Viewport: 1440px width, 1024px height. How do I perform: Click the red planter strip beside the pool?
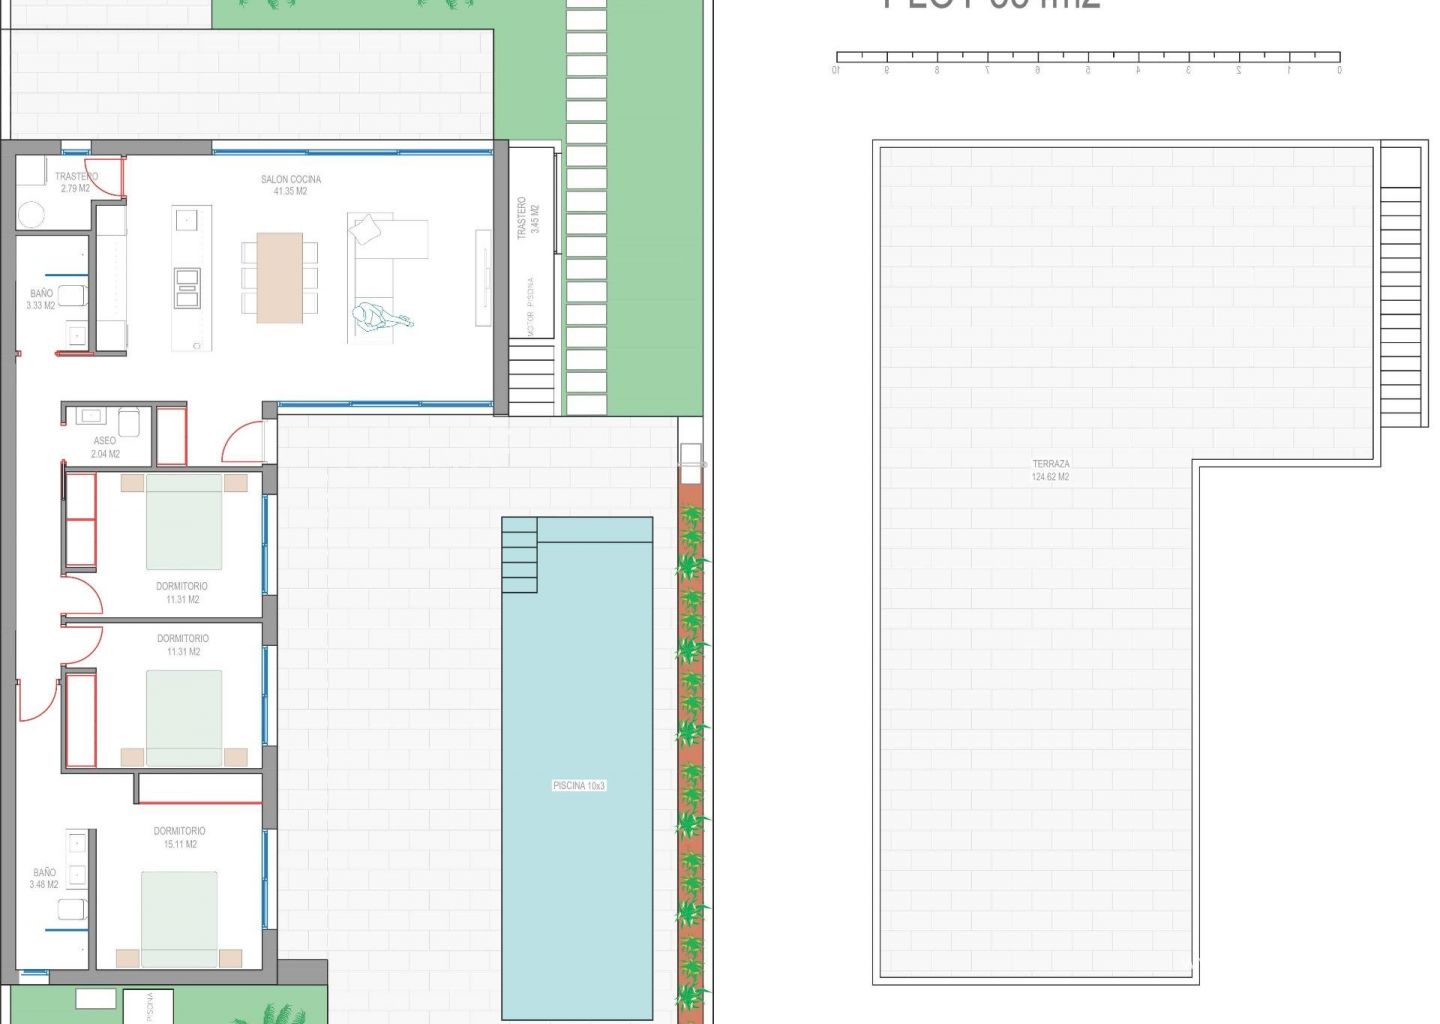690,750
